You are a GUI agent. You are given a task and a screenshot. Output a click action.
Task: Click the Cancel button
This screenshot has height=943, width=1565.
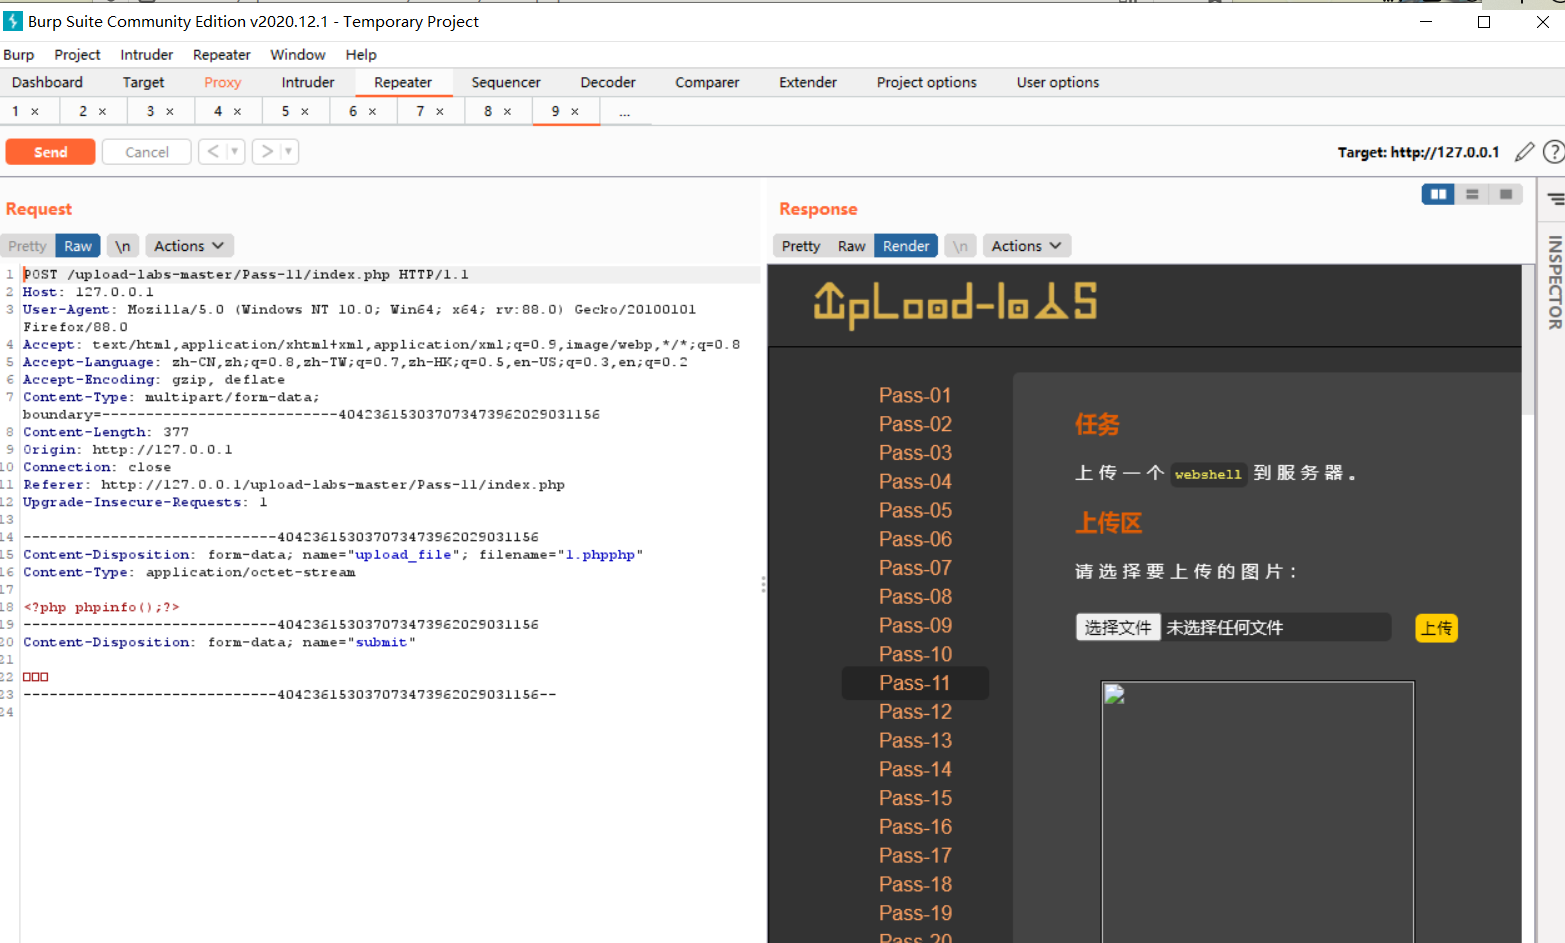[147, 152]
